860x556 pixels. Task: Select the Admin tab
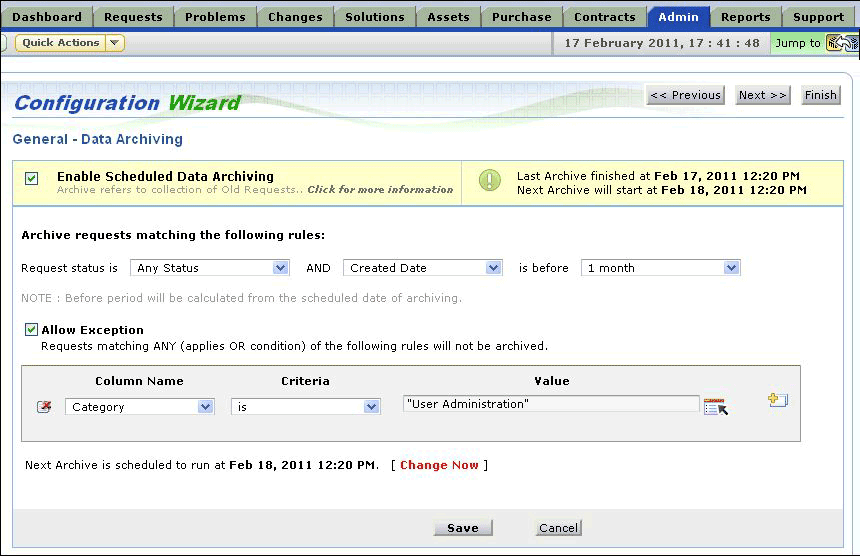[678, 17]
